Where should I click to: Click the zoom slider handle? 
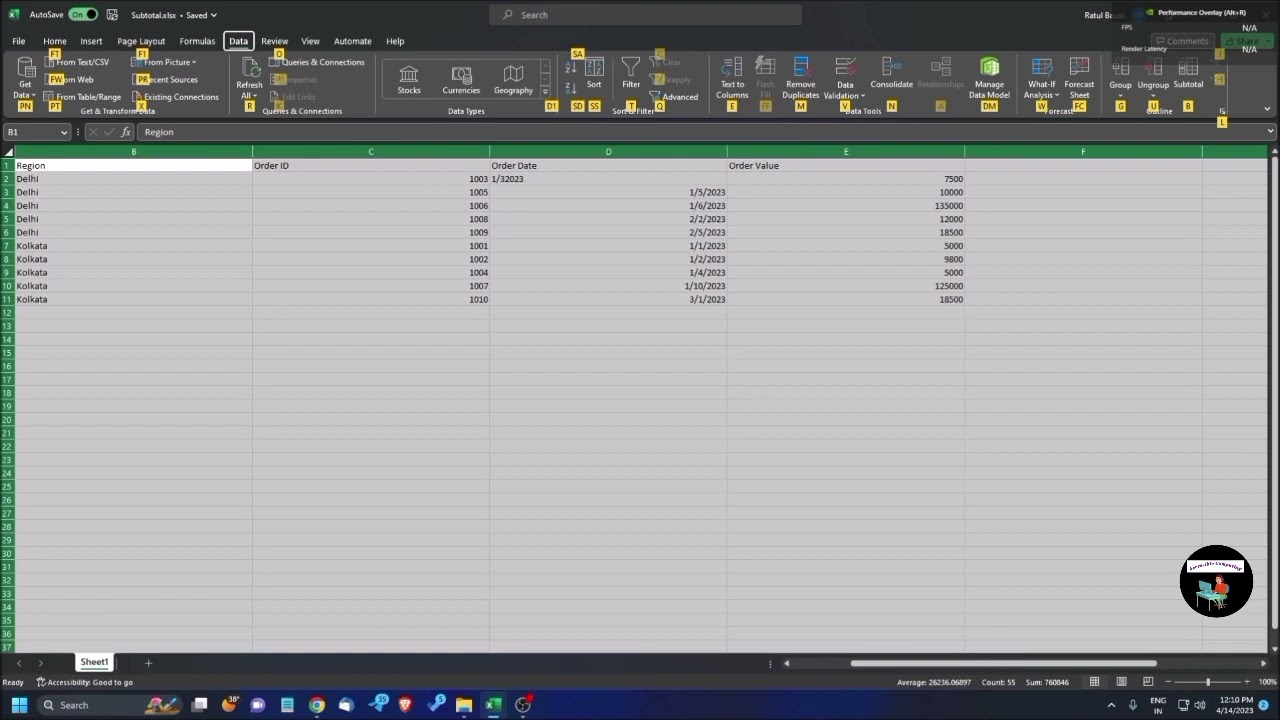[x=1208, y=682]
